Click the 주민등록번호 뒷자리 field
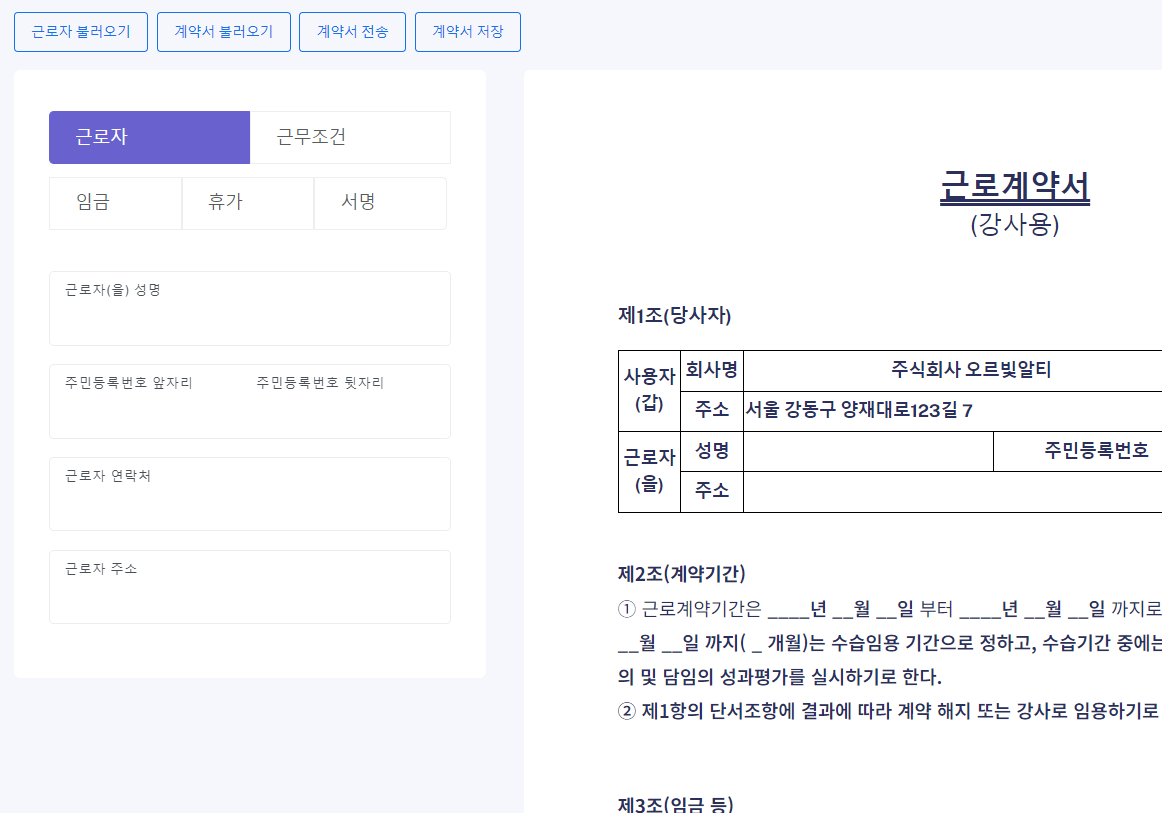The width and height of the screenshot is (1162, 813). click(x=345, y=408)
